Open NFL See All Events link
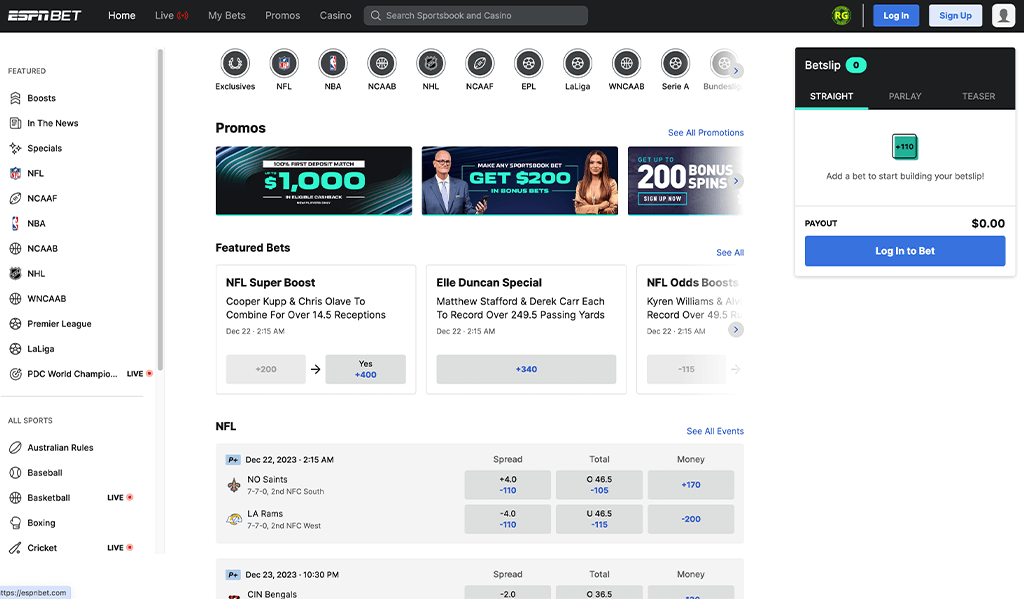Image resolution: width=1024 pixels, height=600 pixels. (714, 432)
